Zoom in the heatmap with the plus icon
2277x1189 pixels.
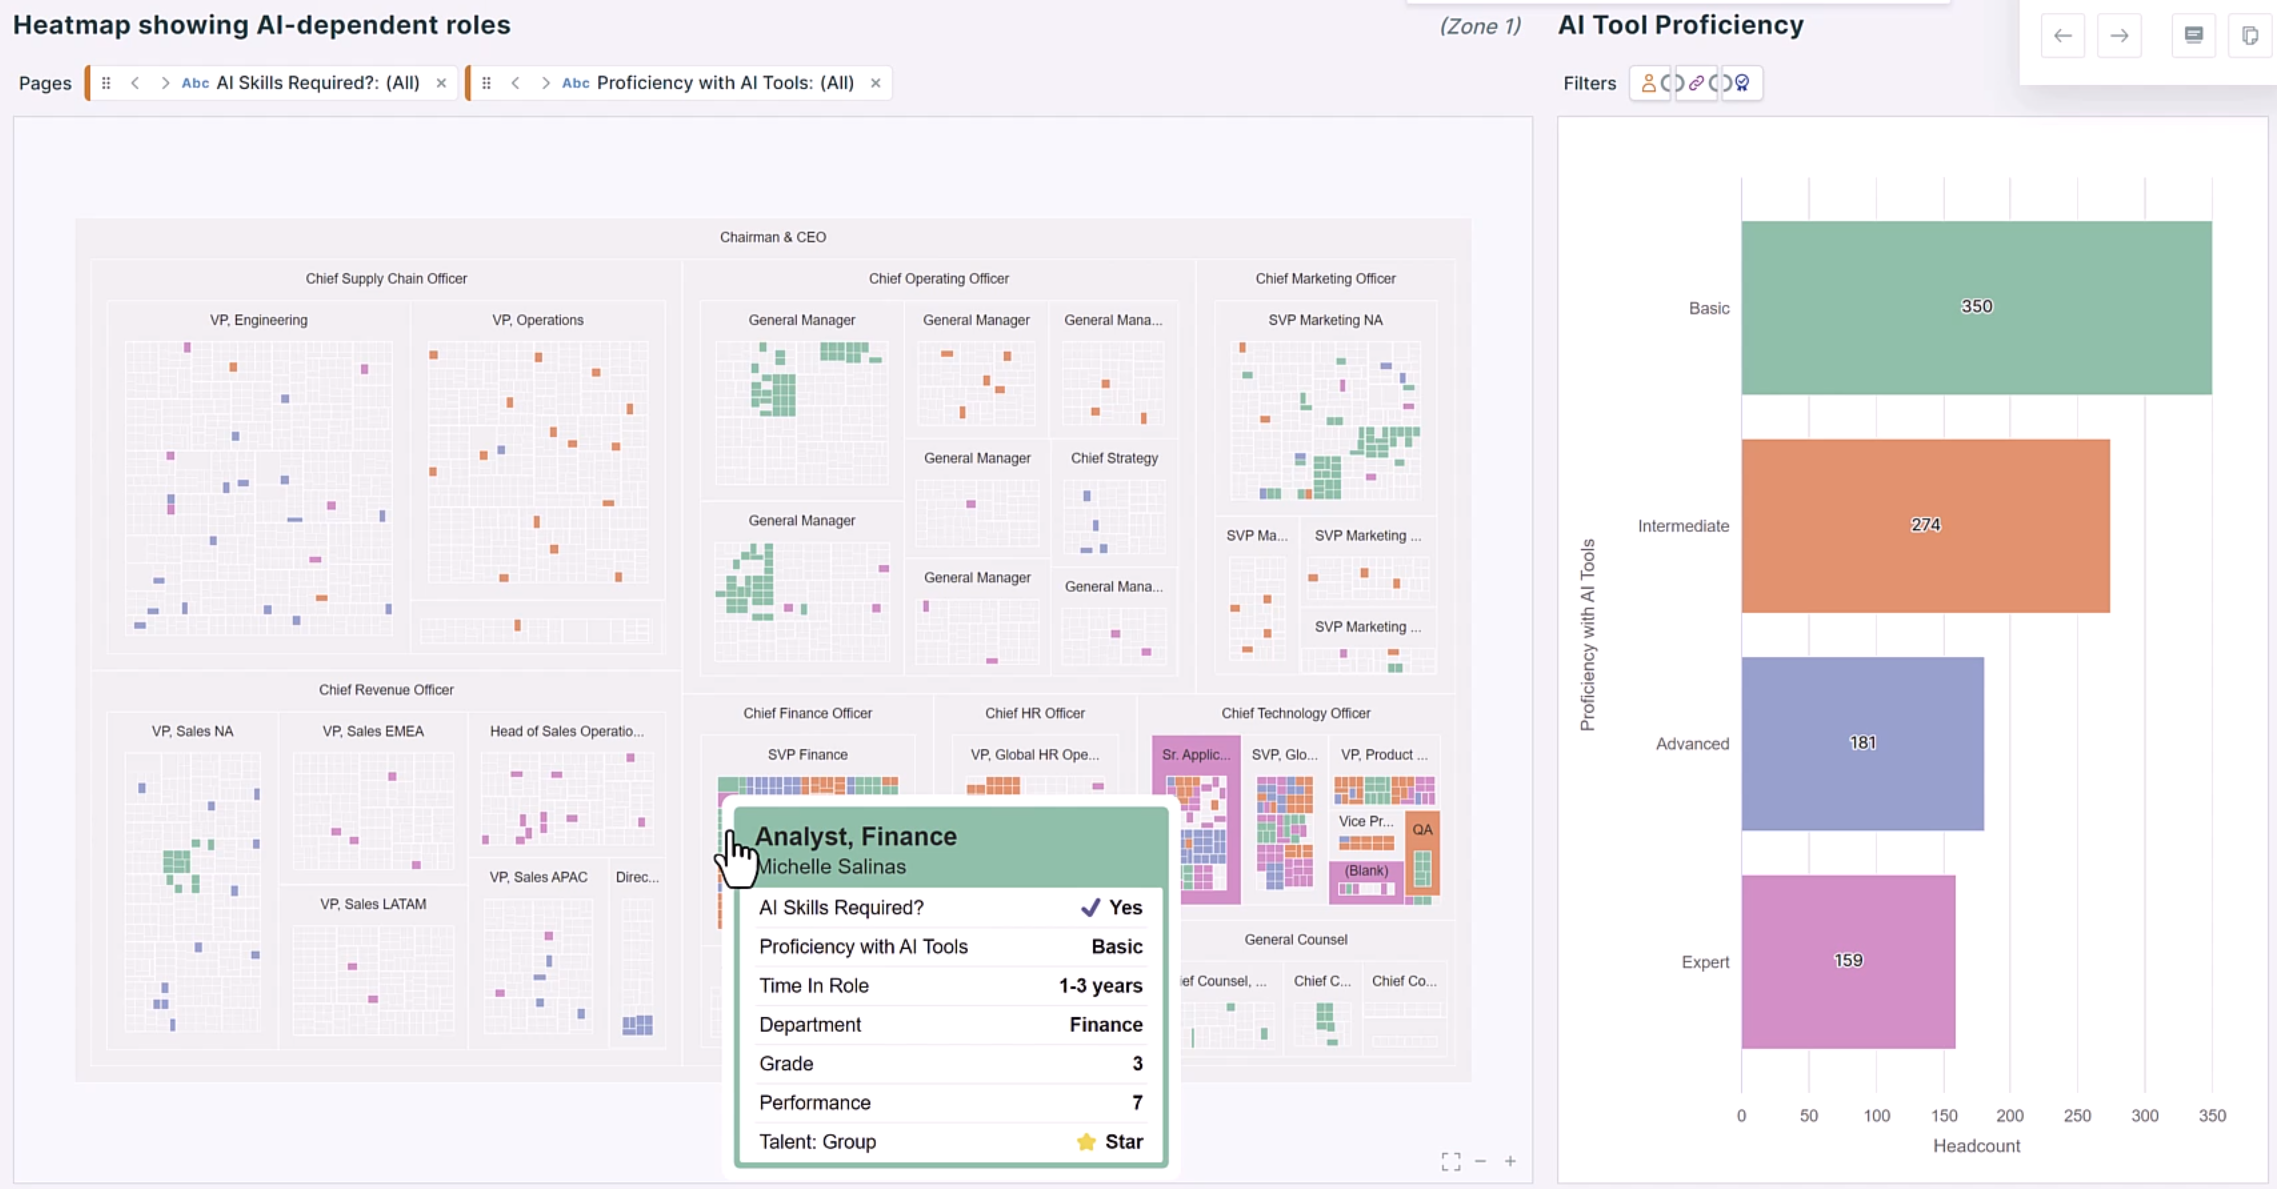click(1510, 1161)
